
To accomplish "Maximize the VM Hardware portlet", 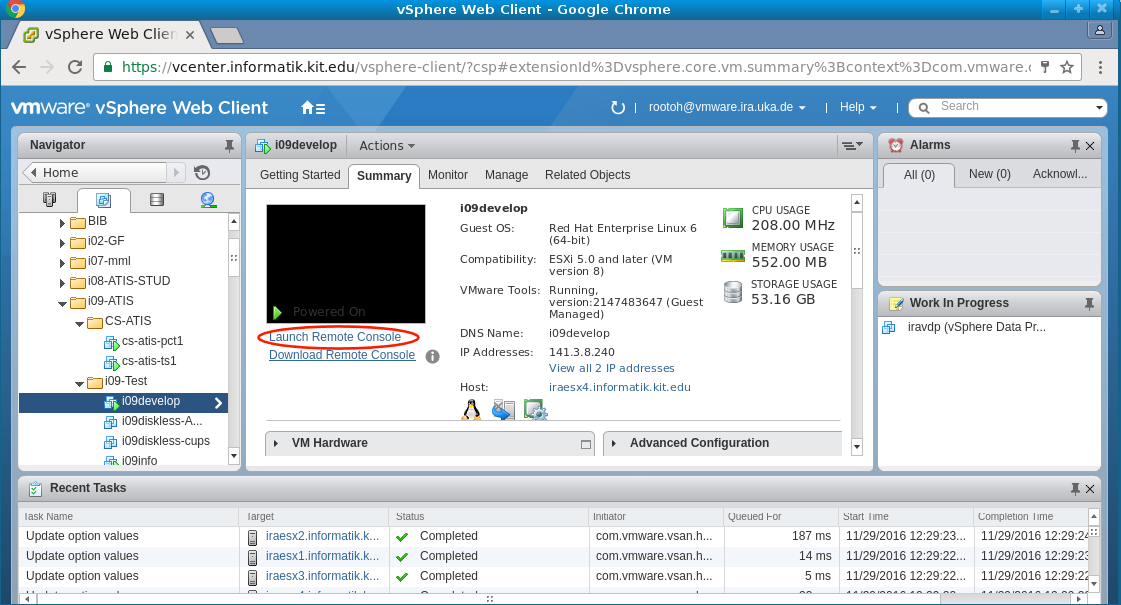I will [x=586, y=444].
